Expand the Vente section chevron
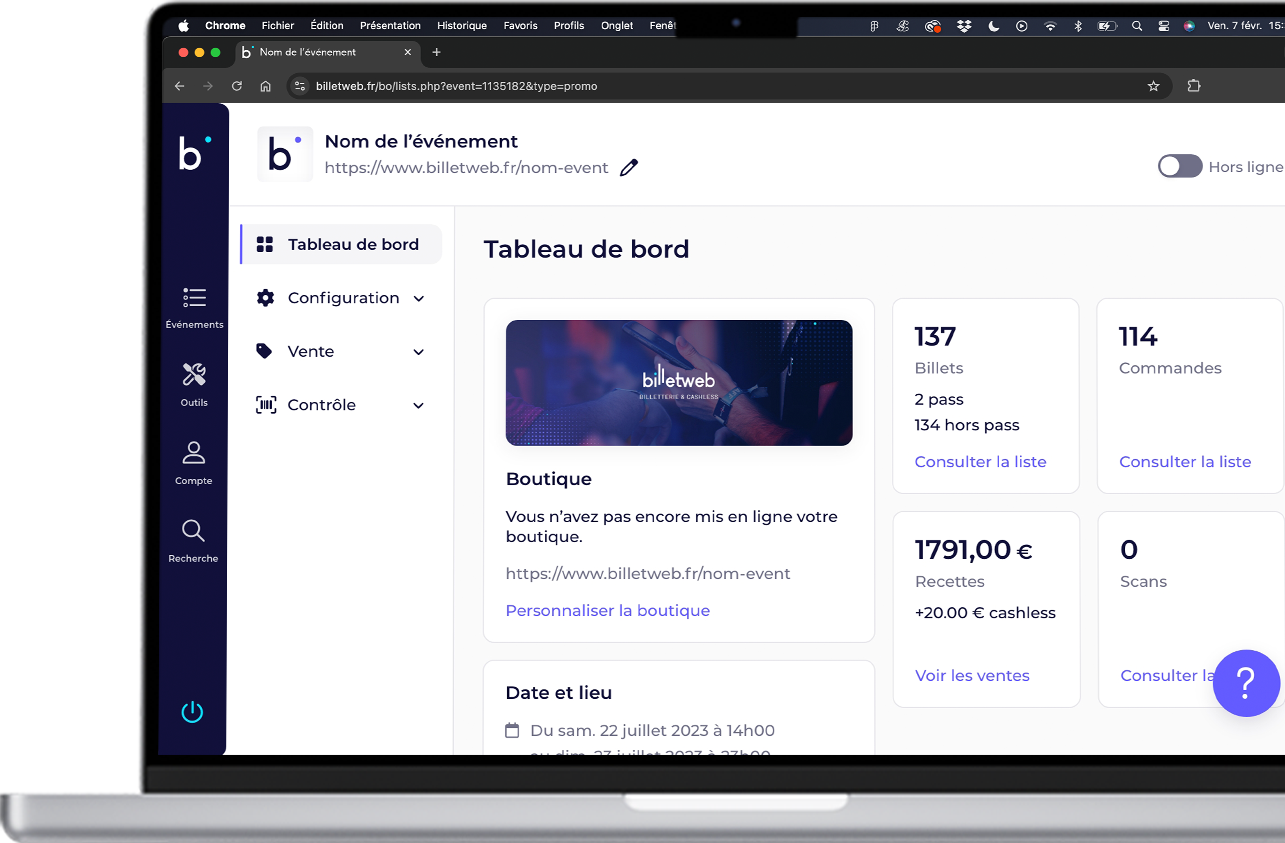Viewport: 1285px width, 843px height. pos(419,352)
